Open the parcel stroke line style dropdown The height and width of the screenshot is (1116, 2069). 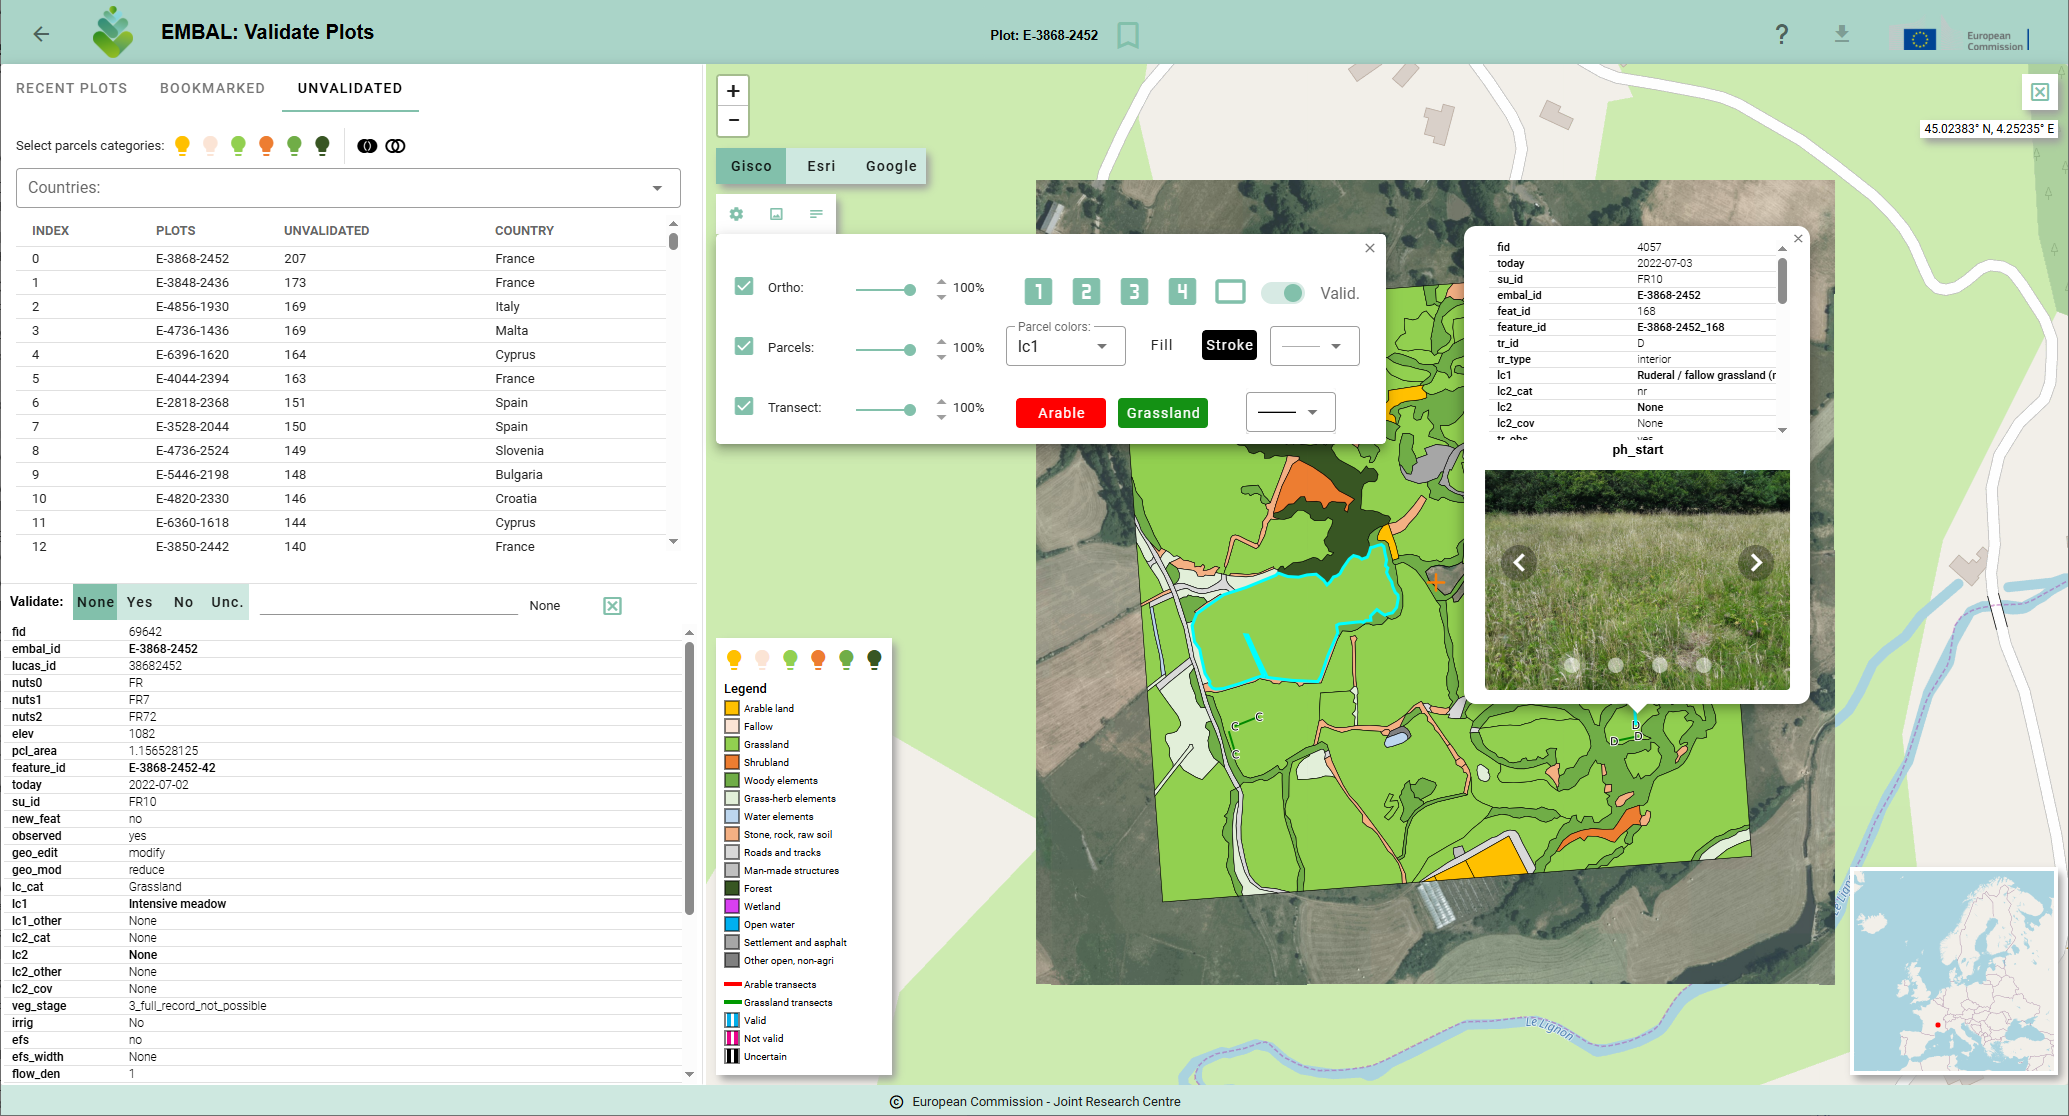1314,346
